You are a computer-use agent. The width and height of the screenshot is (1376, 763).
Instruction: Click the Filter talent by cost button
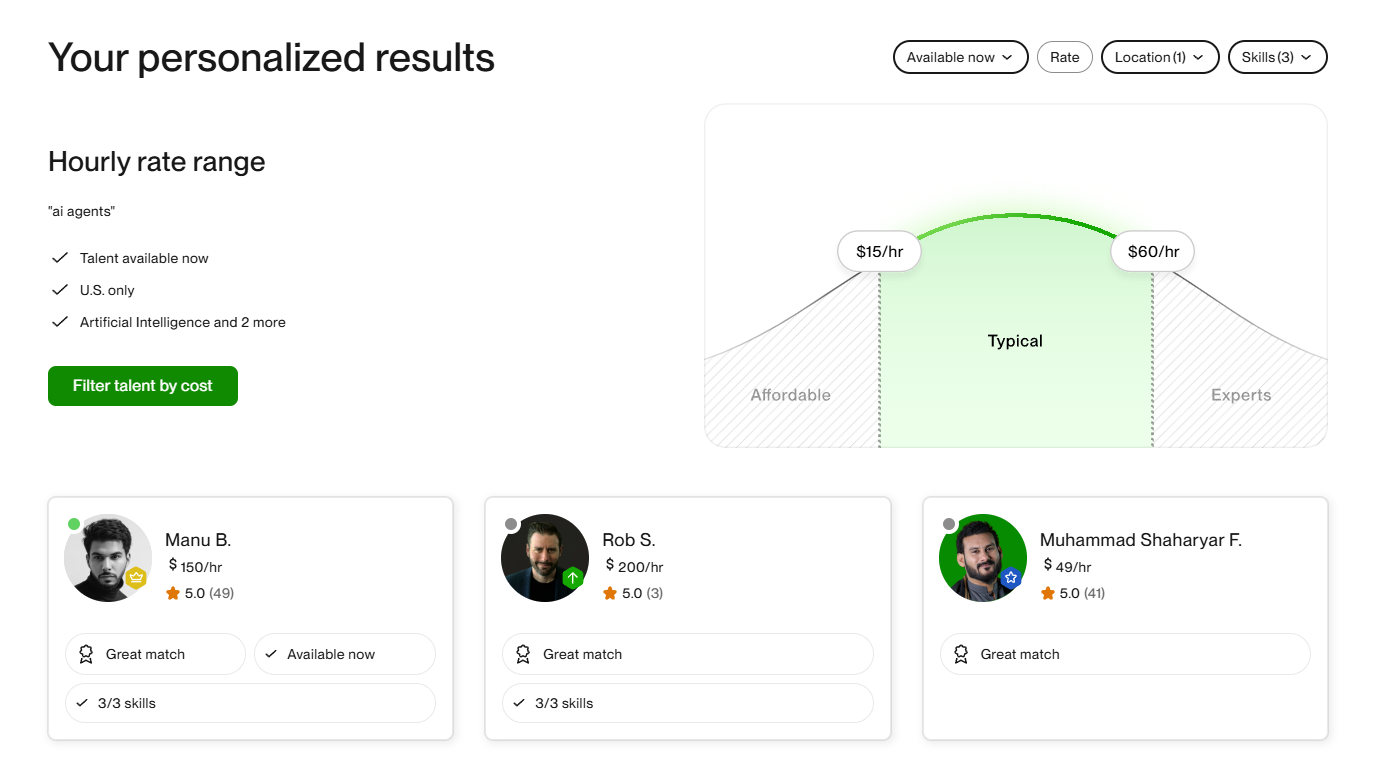(x=143, y=386)
